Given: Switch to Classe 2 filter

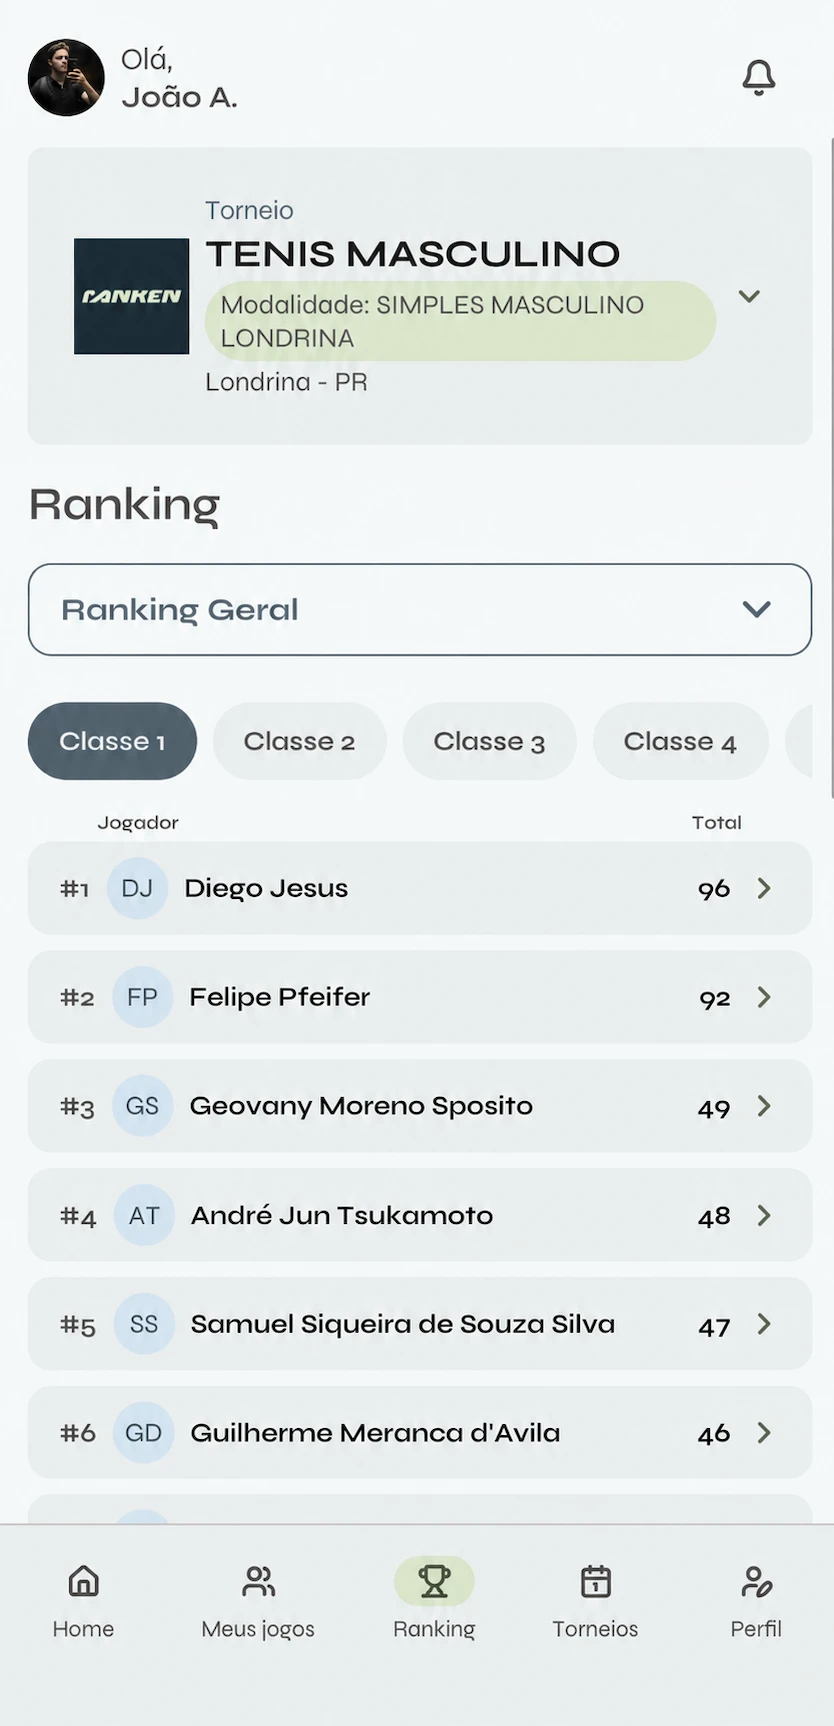Looking at the screenshot, I should point(300,741).
